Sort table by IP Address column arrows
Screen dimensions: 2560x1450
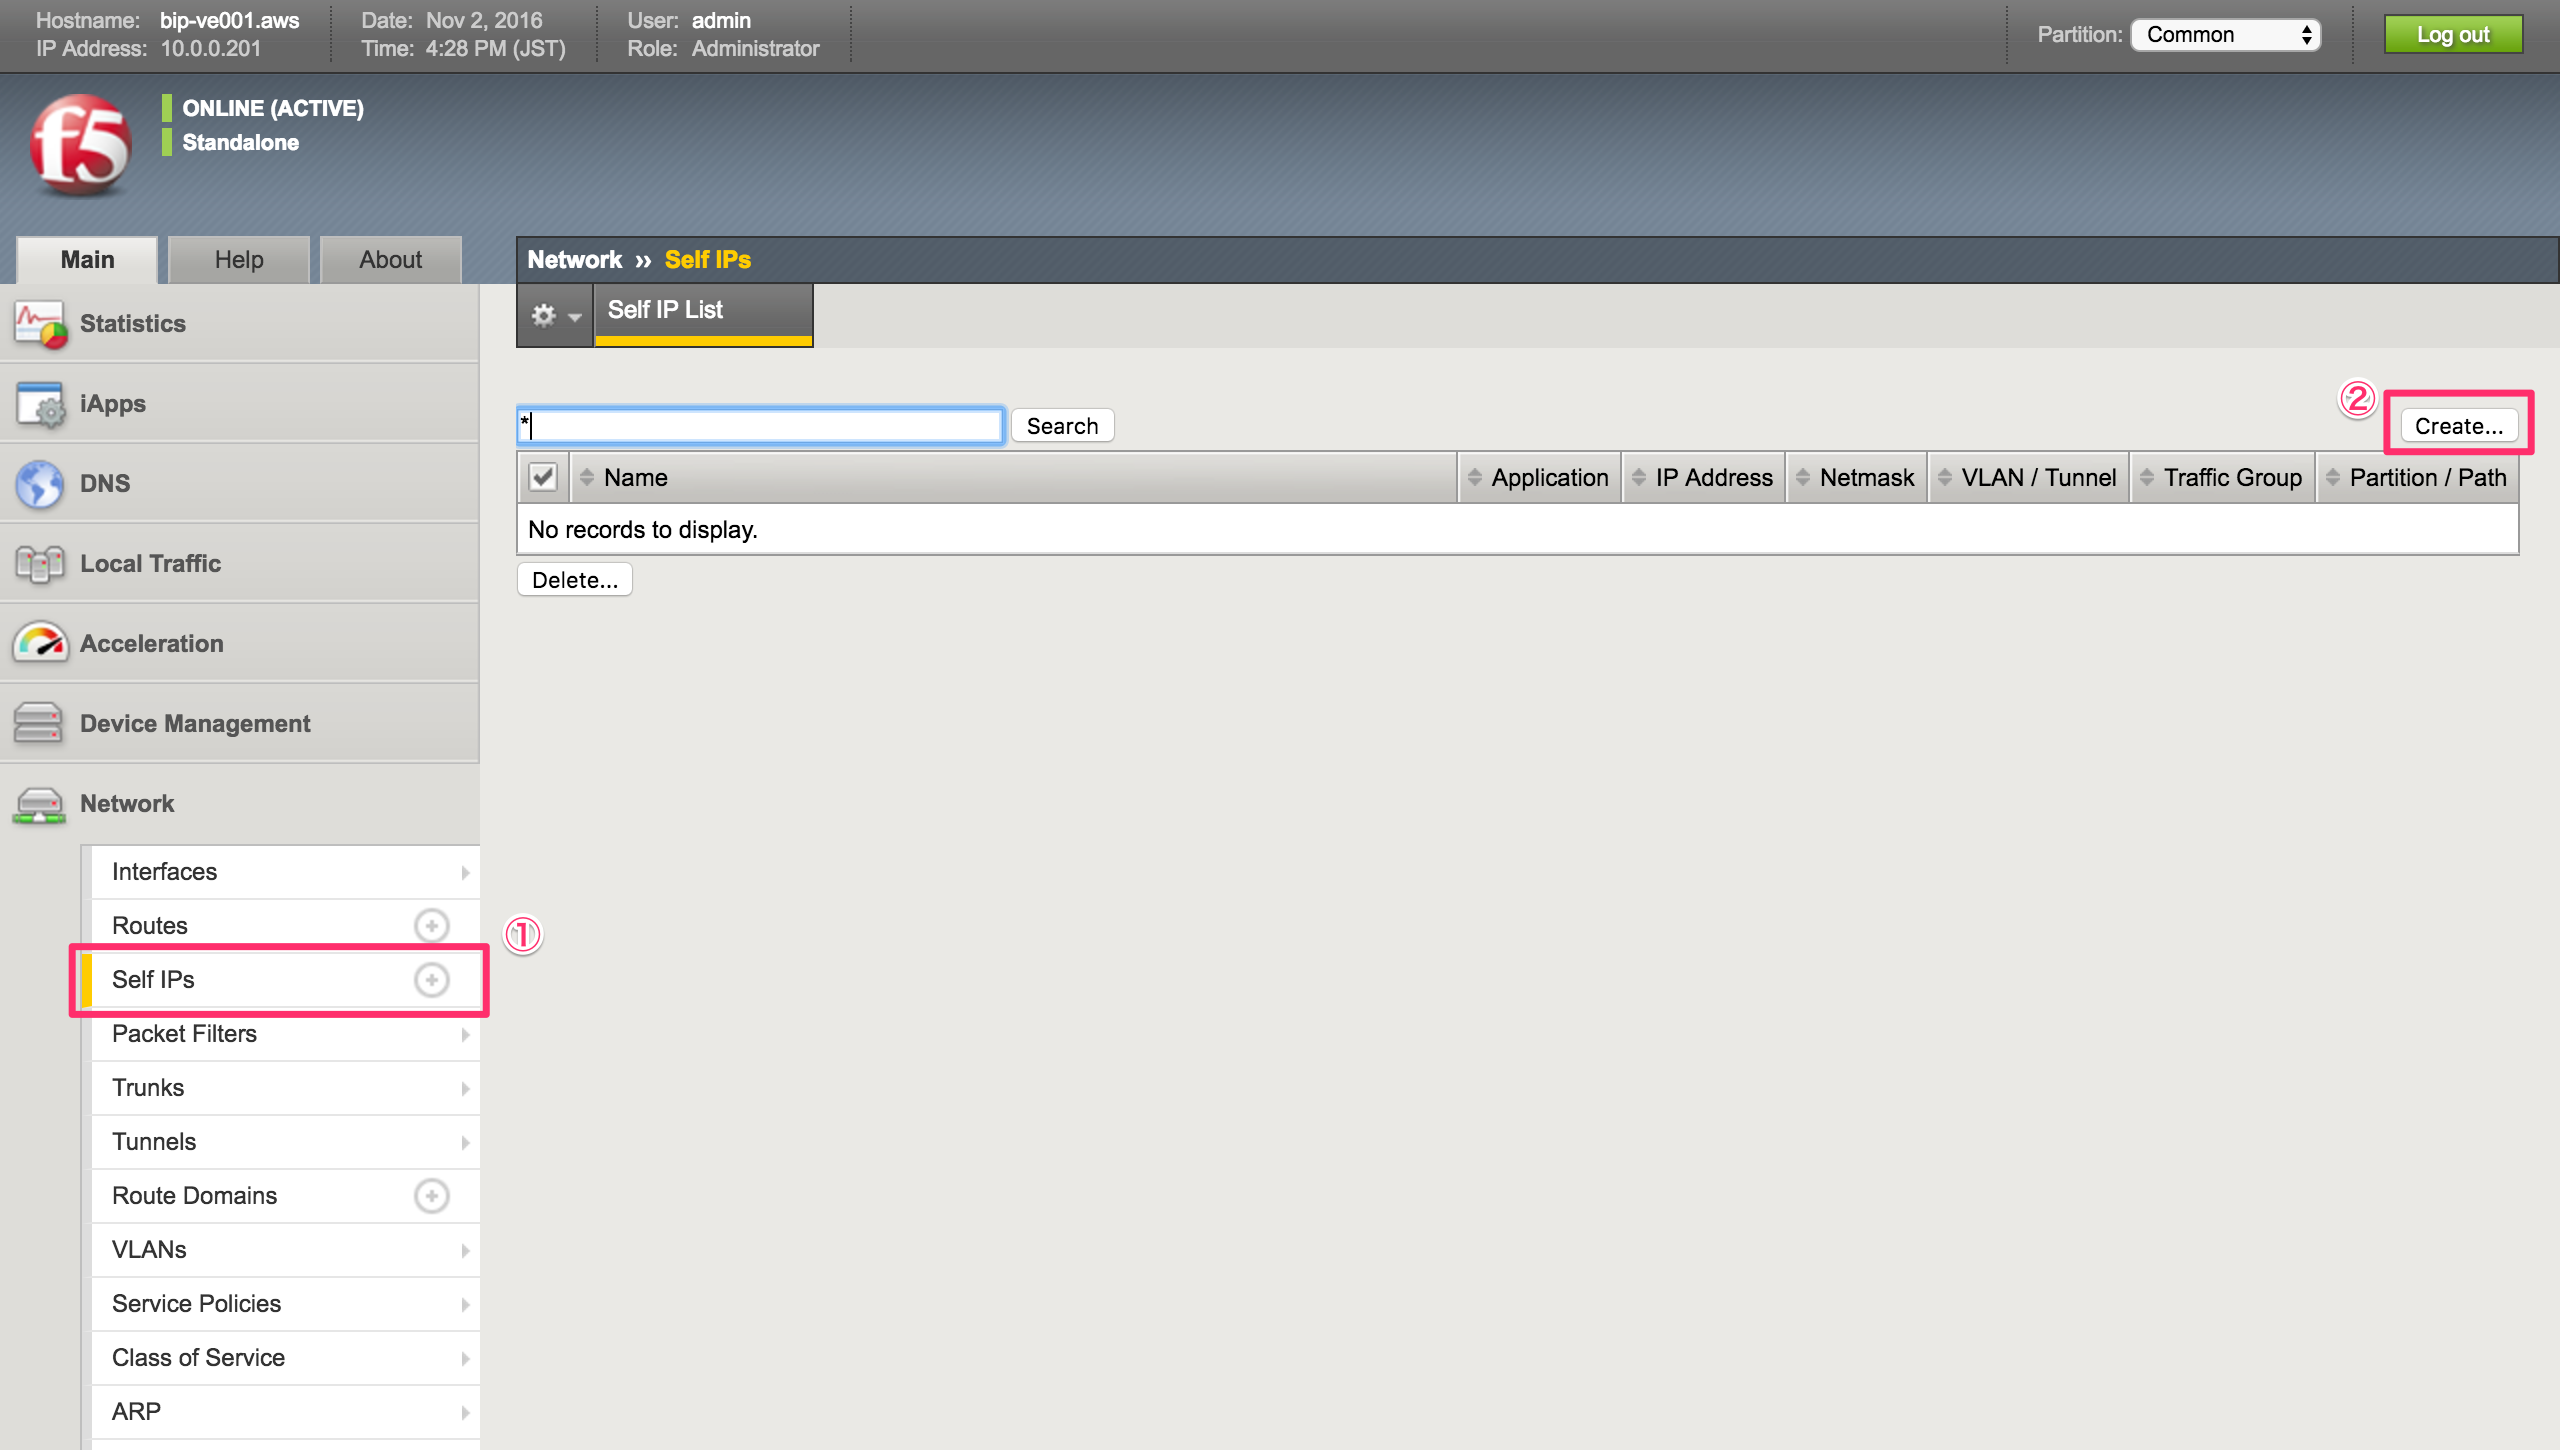click(1637, 477)
